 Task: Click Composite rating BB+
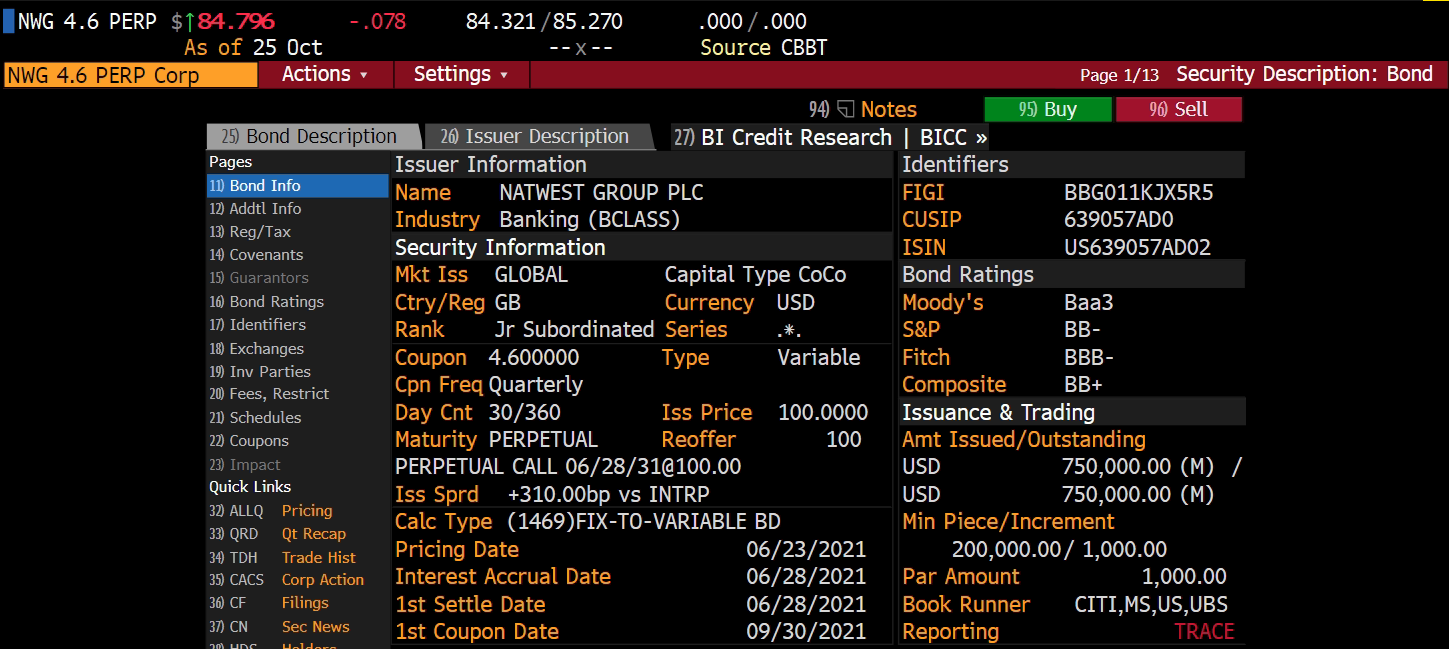(1085, 385)
